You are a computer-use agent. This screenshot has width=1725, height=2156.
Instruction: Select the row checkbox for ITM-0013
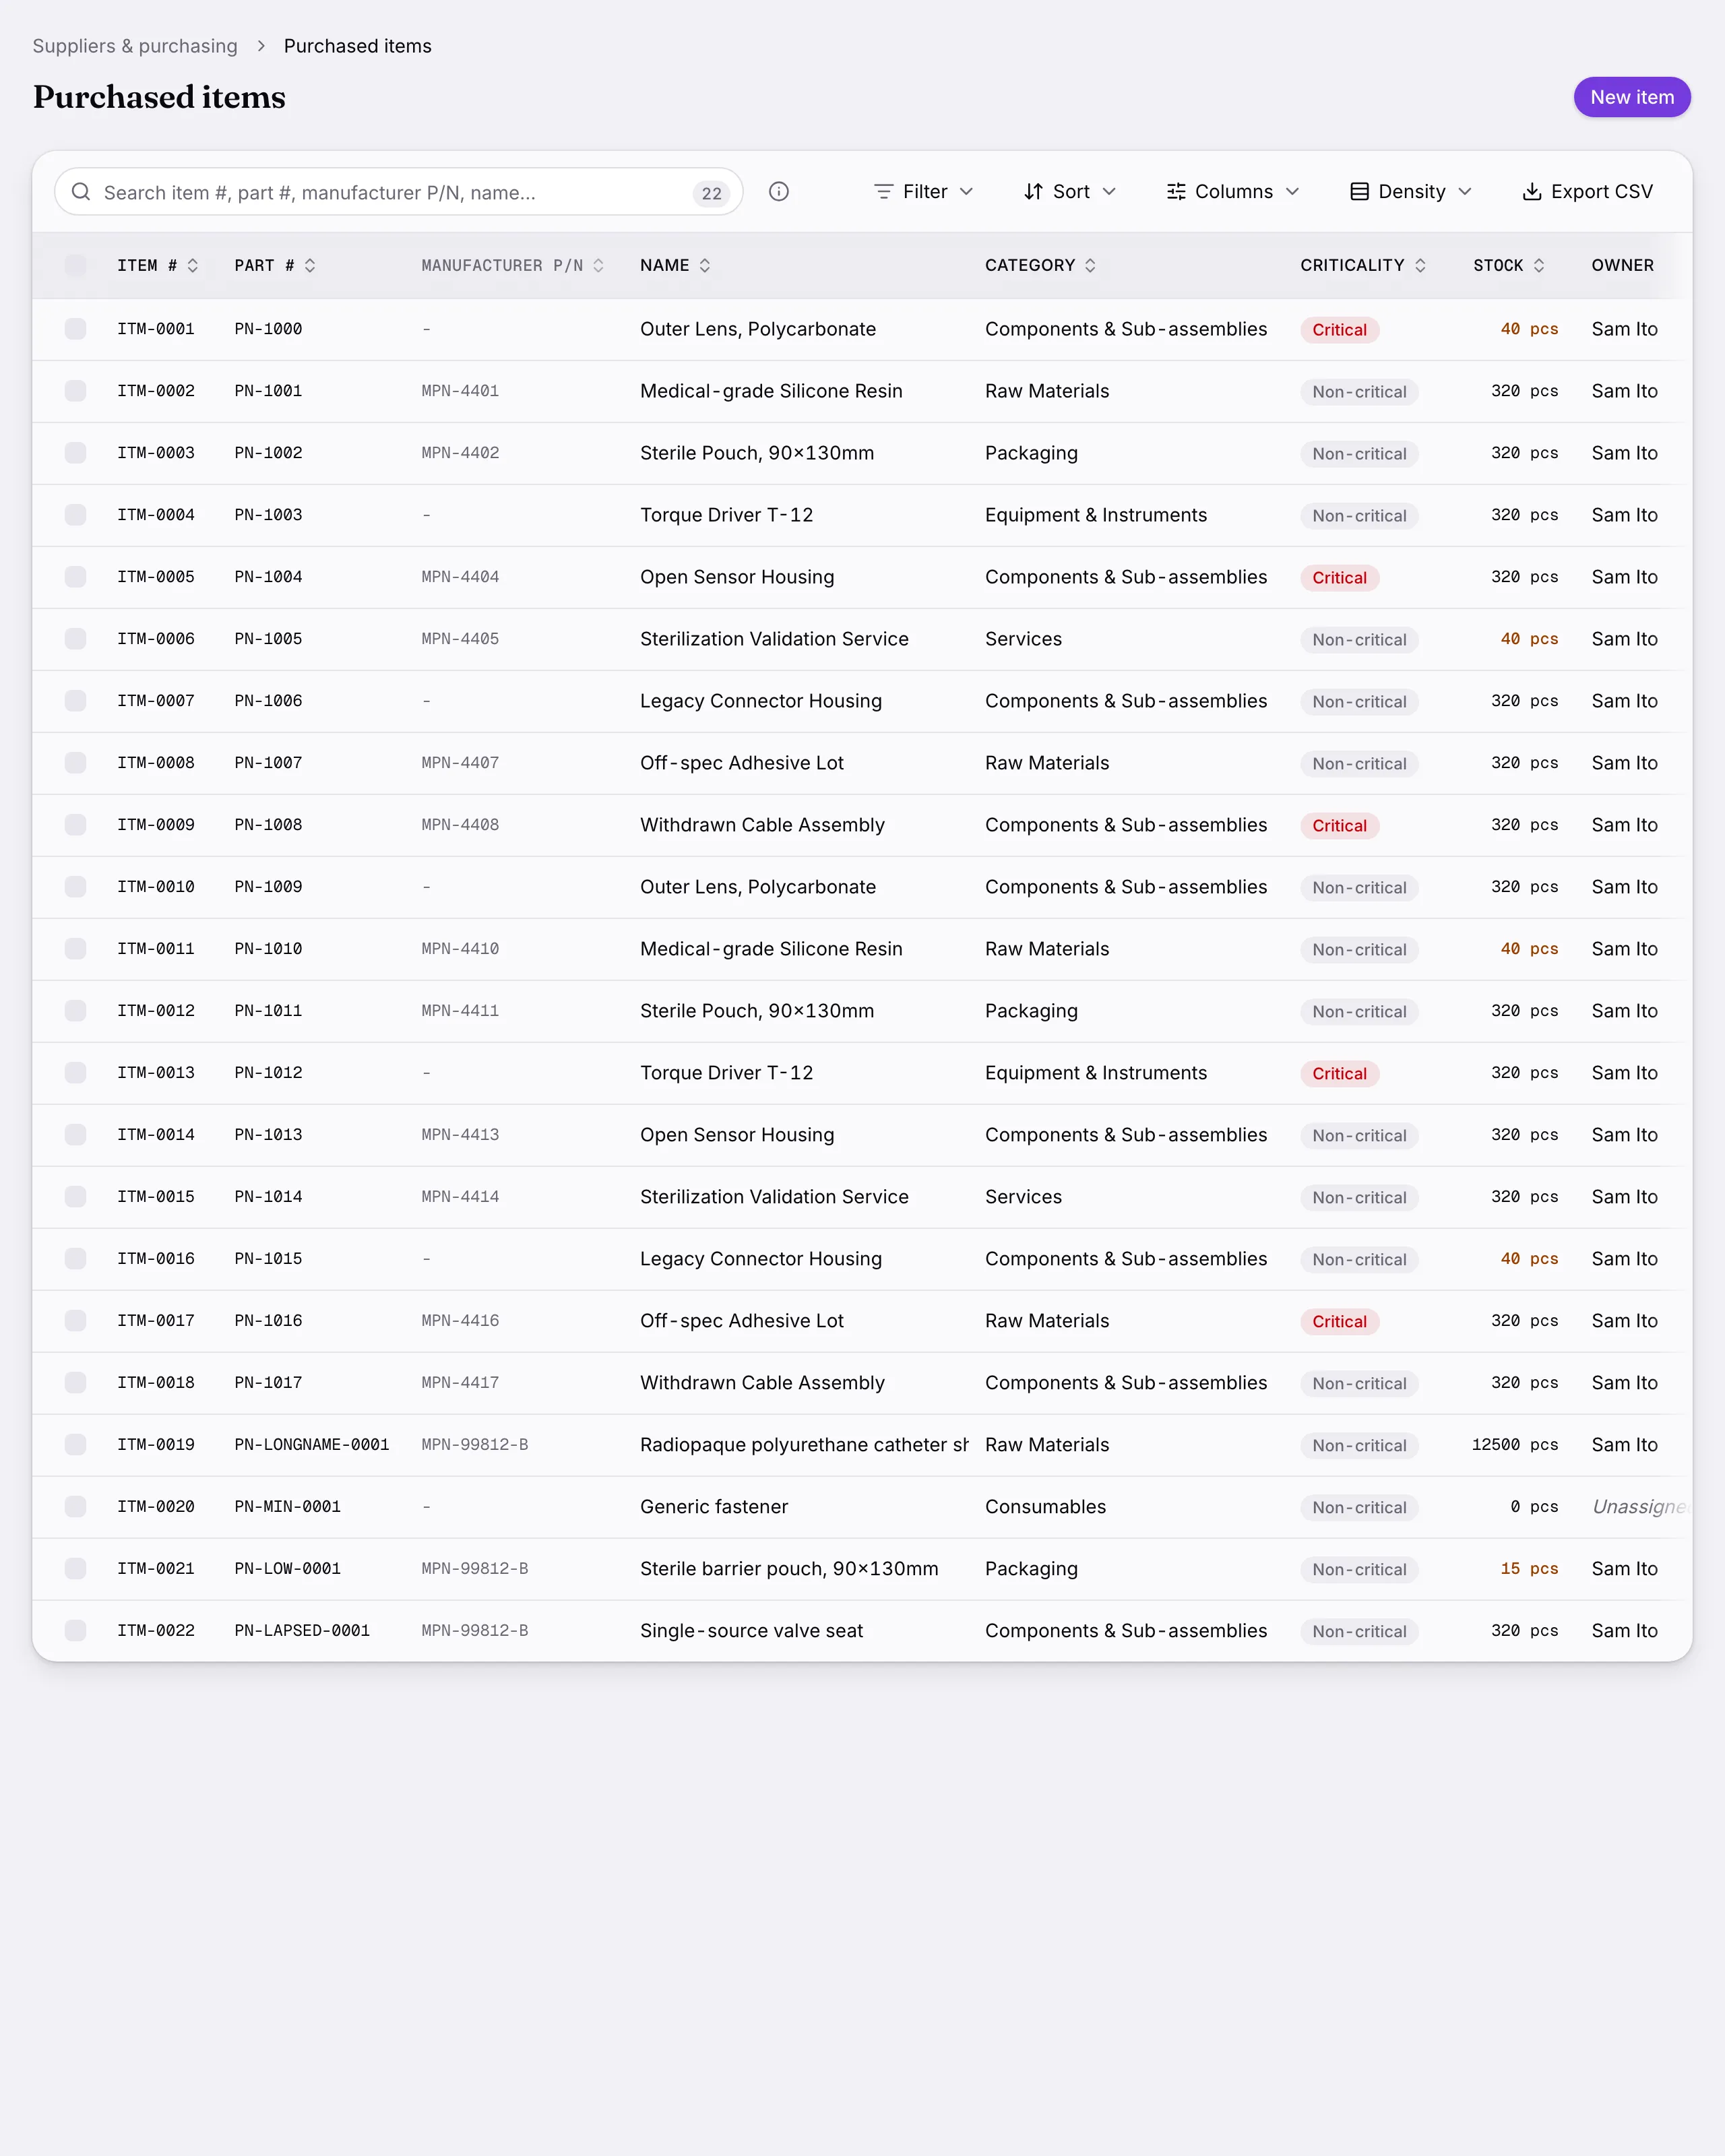click(x=75, y=1073)
